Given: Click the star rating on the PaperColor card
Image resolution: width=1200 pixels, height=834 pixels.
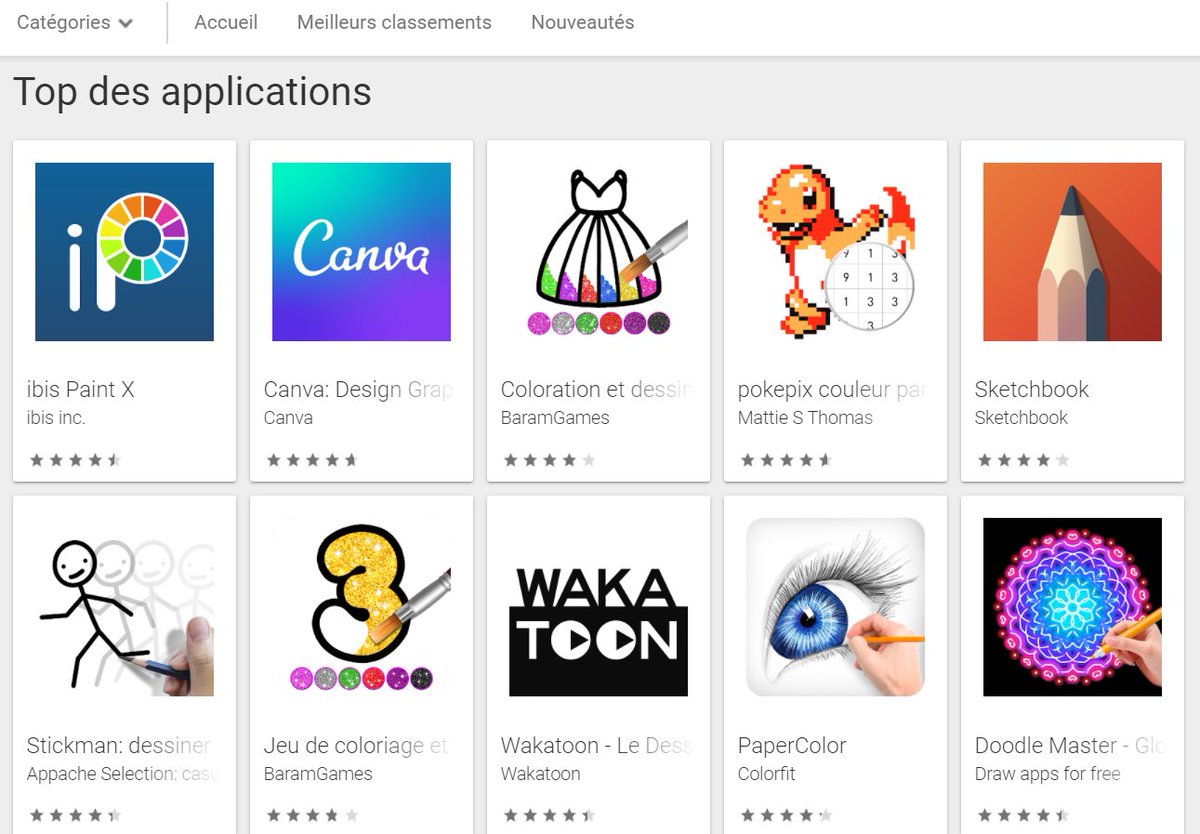Looking at the screenshot, I should click(786, 816).
